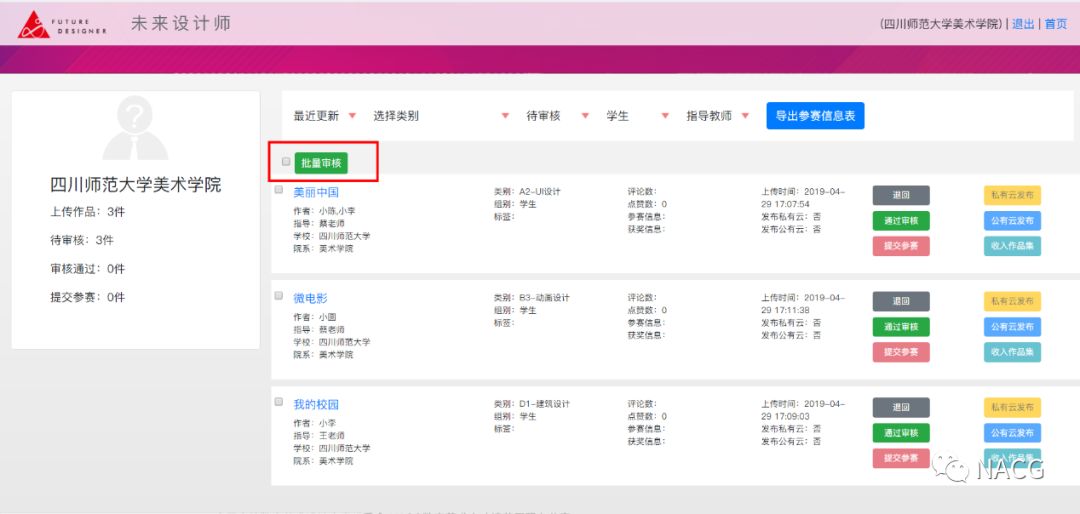
Task: Open the 我的校园 work title link
Action: point(316,404)
